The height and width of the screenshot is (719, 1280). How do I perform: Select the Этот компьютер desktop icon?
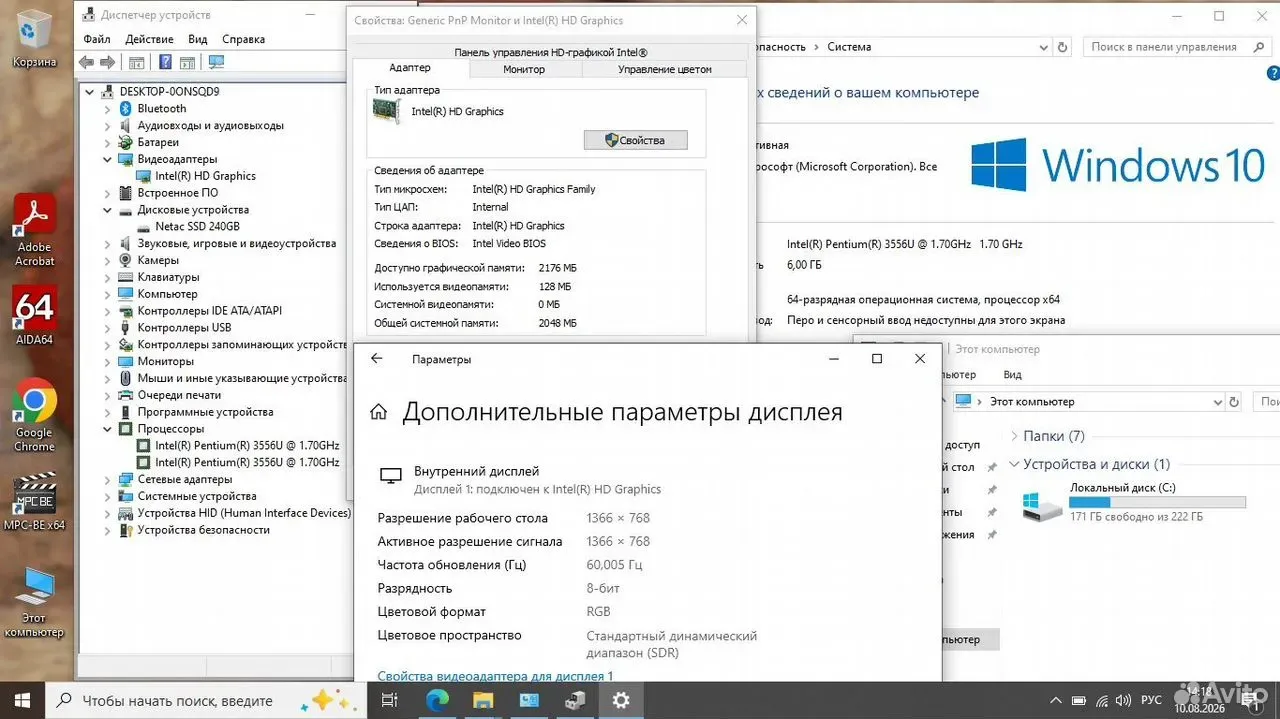[35, 602]
